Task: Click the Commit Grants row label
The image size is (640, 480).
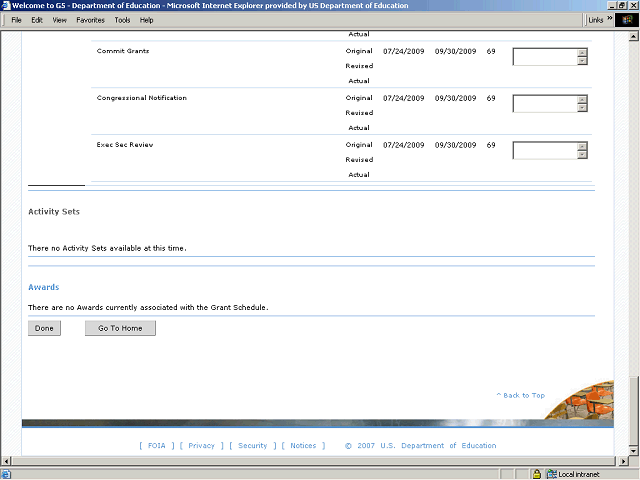Action: pyautogui.click(x=123, y=51)
